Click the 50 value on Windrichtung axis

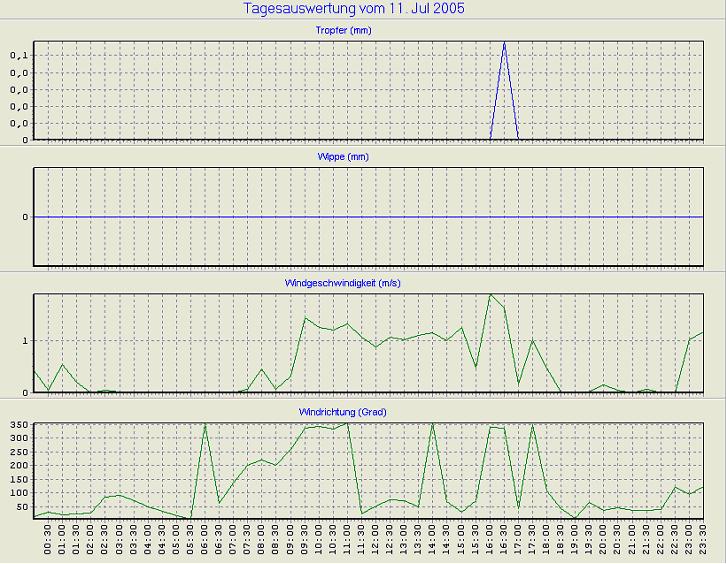pyautogui.click(x=22, y=507)
